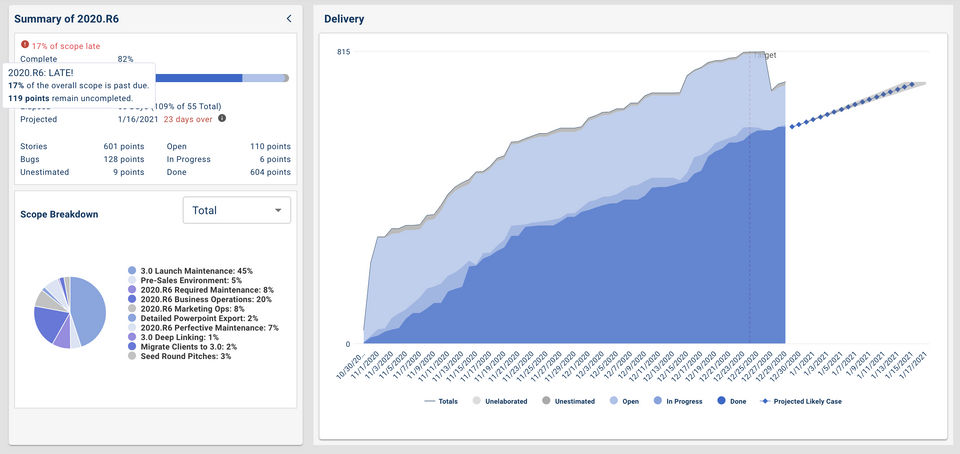Click the Migrate Clients to 3.0 entry
The image size is (960, 454).
189,346
